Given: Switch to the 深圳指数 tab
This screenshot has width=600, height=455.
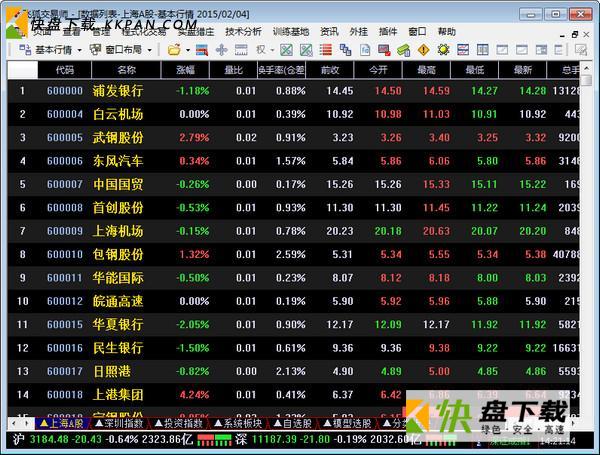Looking at the screenshot, I should 120,423.
